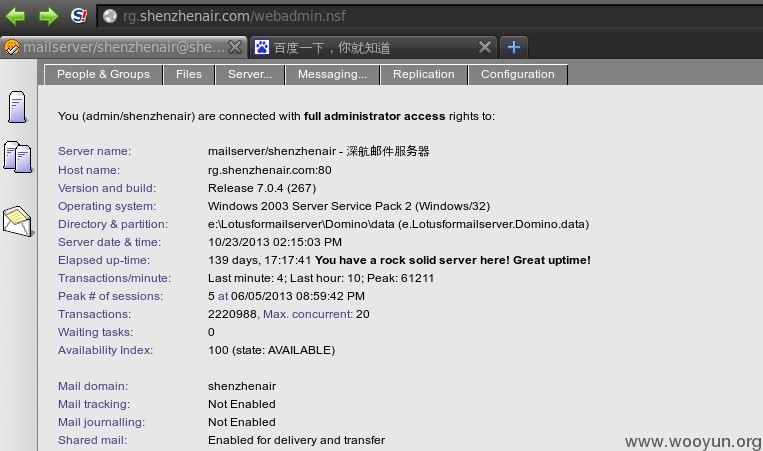Switch to the 百度一下 browser tab
Image resolution: width=763 pixels, height=451 pixels.
click(x=373, y=47)
